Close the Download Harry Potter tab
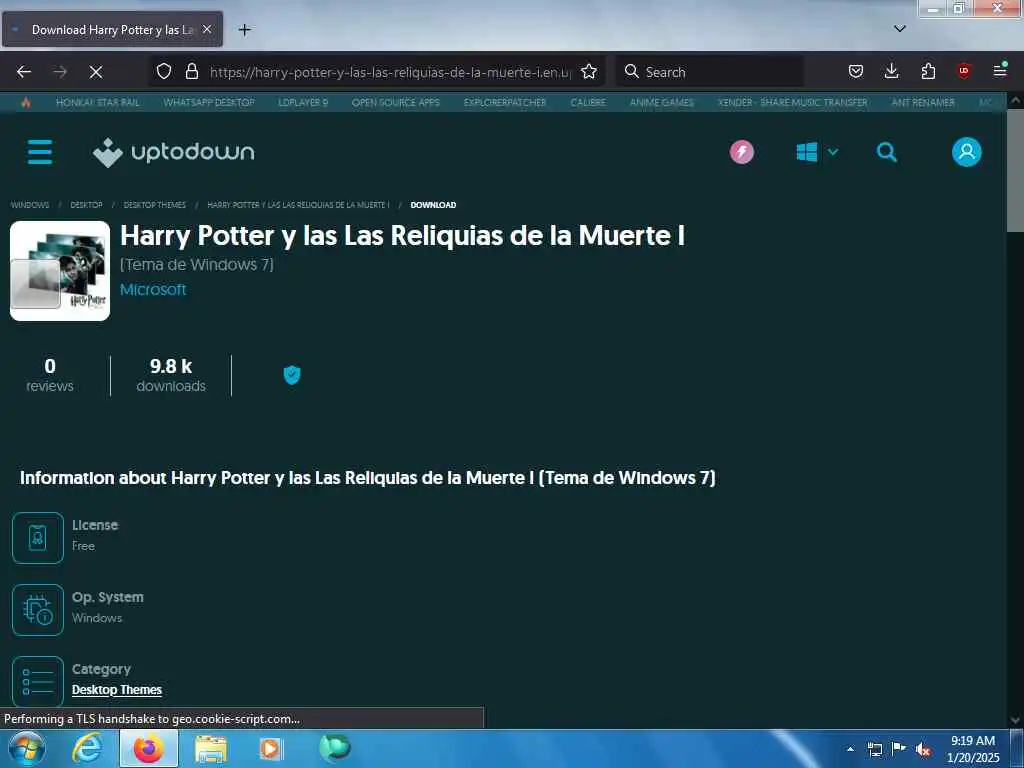This screenshot has width=1024, height=768. pos(207,29)
